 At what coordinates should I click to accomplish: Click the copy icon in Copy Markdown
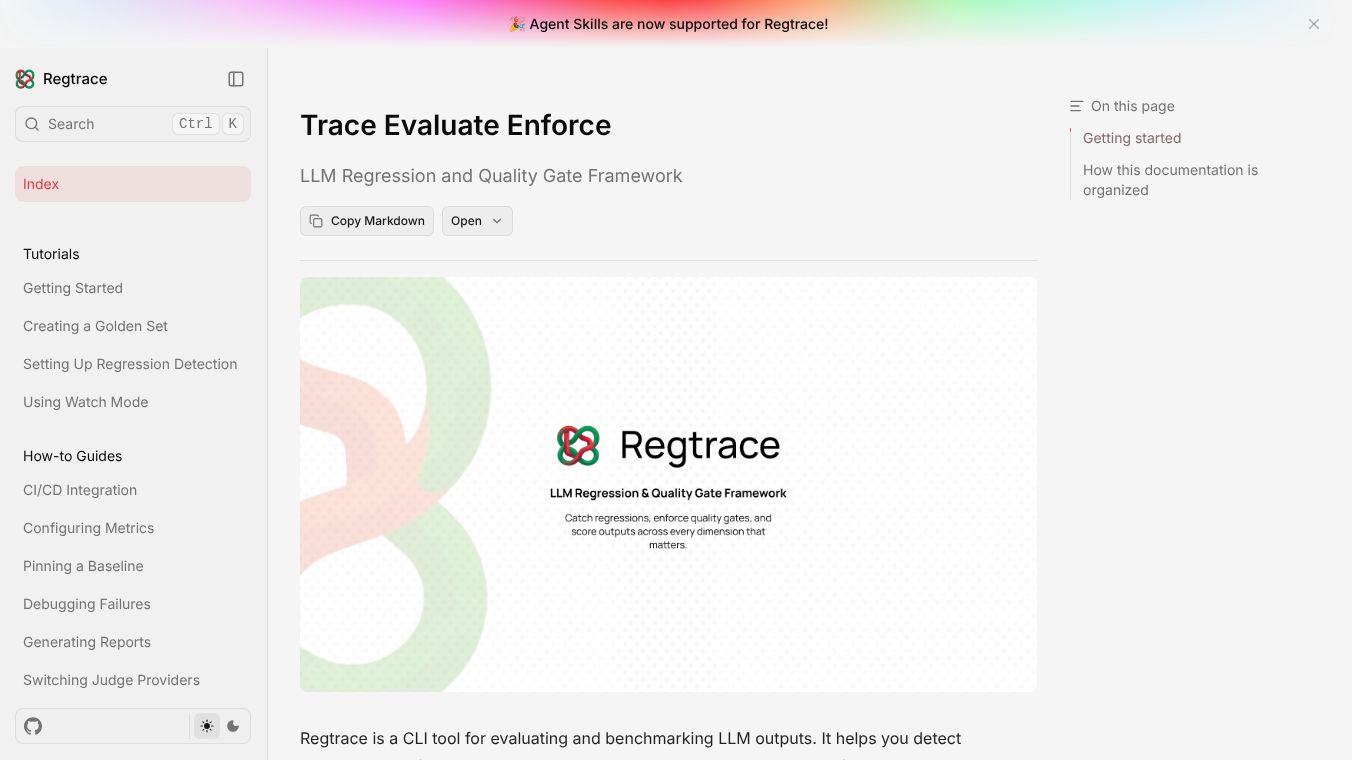tap(316, 221)
